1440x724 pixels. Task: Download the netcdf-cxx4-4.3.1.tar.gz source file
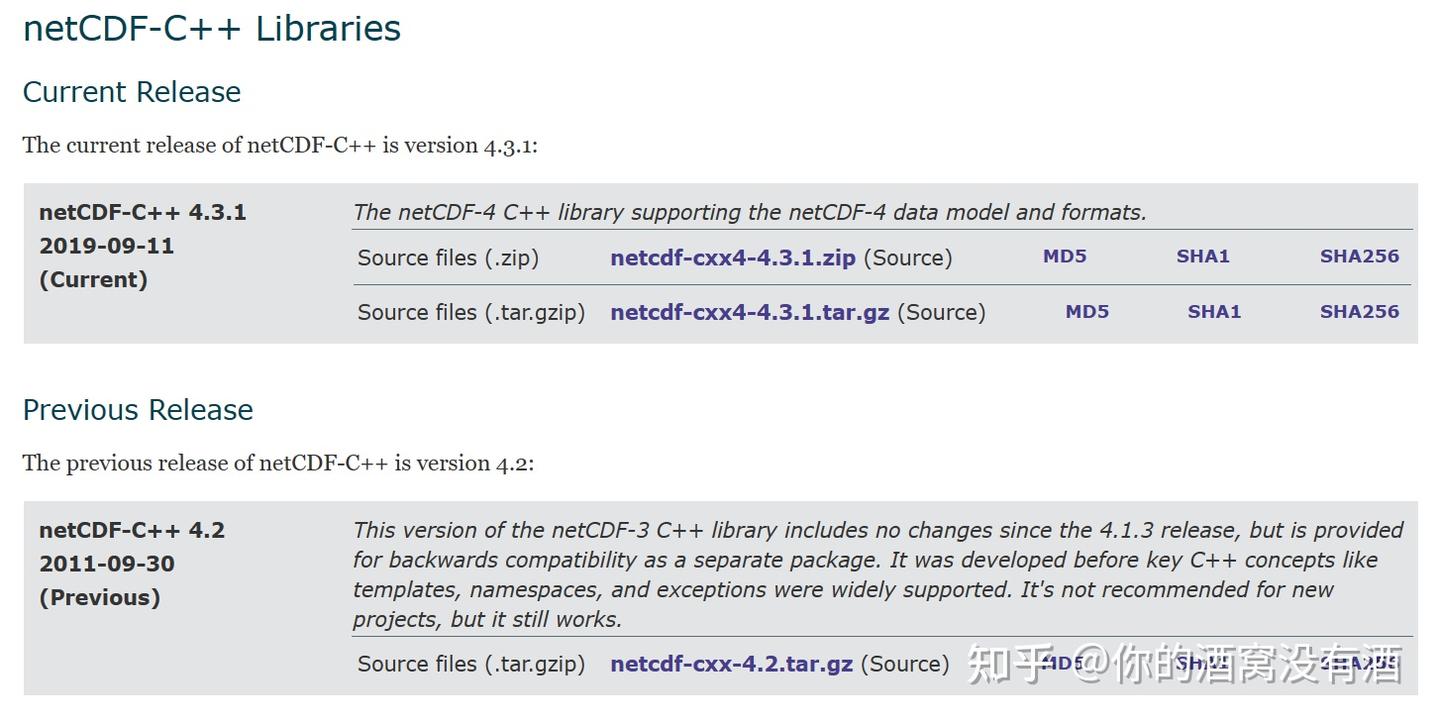(749, 312)
